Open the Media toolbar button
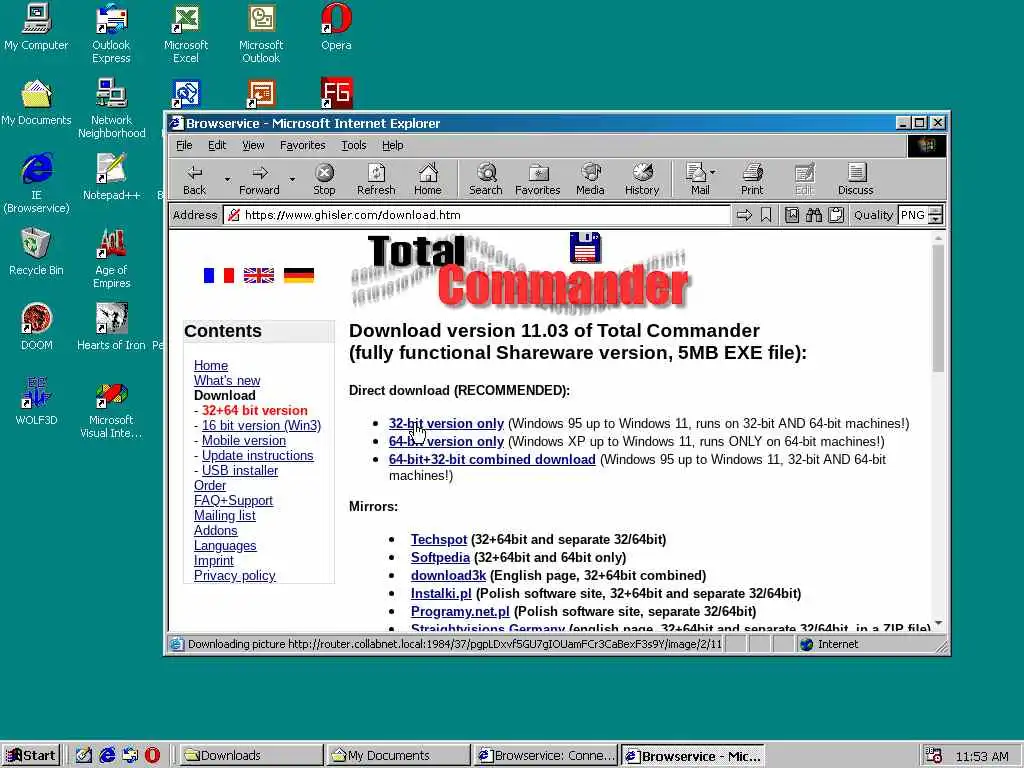 click(x=590, y=180)
